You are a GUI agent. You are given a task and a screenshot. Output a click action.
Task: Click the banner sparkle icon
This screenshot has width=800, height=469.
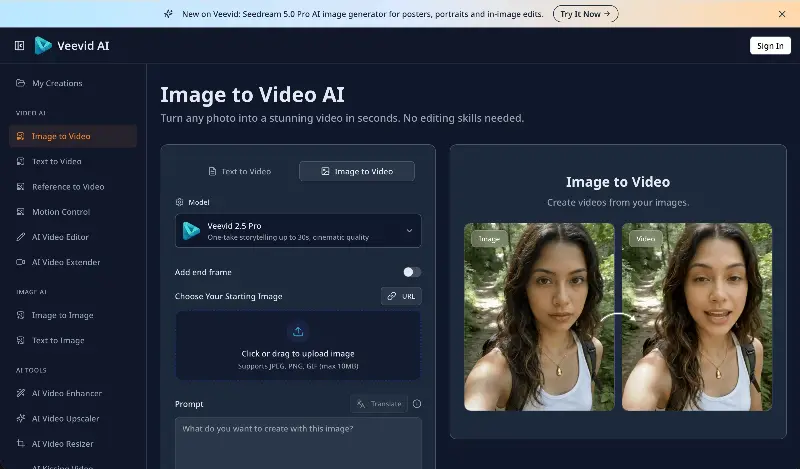tap(168, 14)
